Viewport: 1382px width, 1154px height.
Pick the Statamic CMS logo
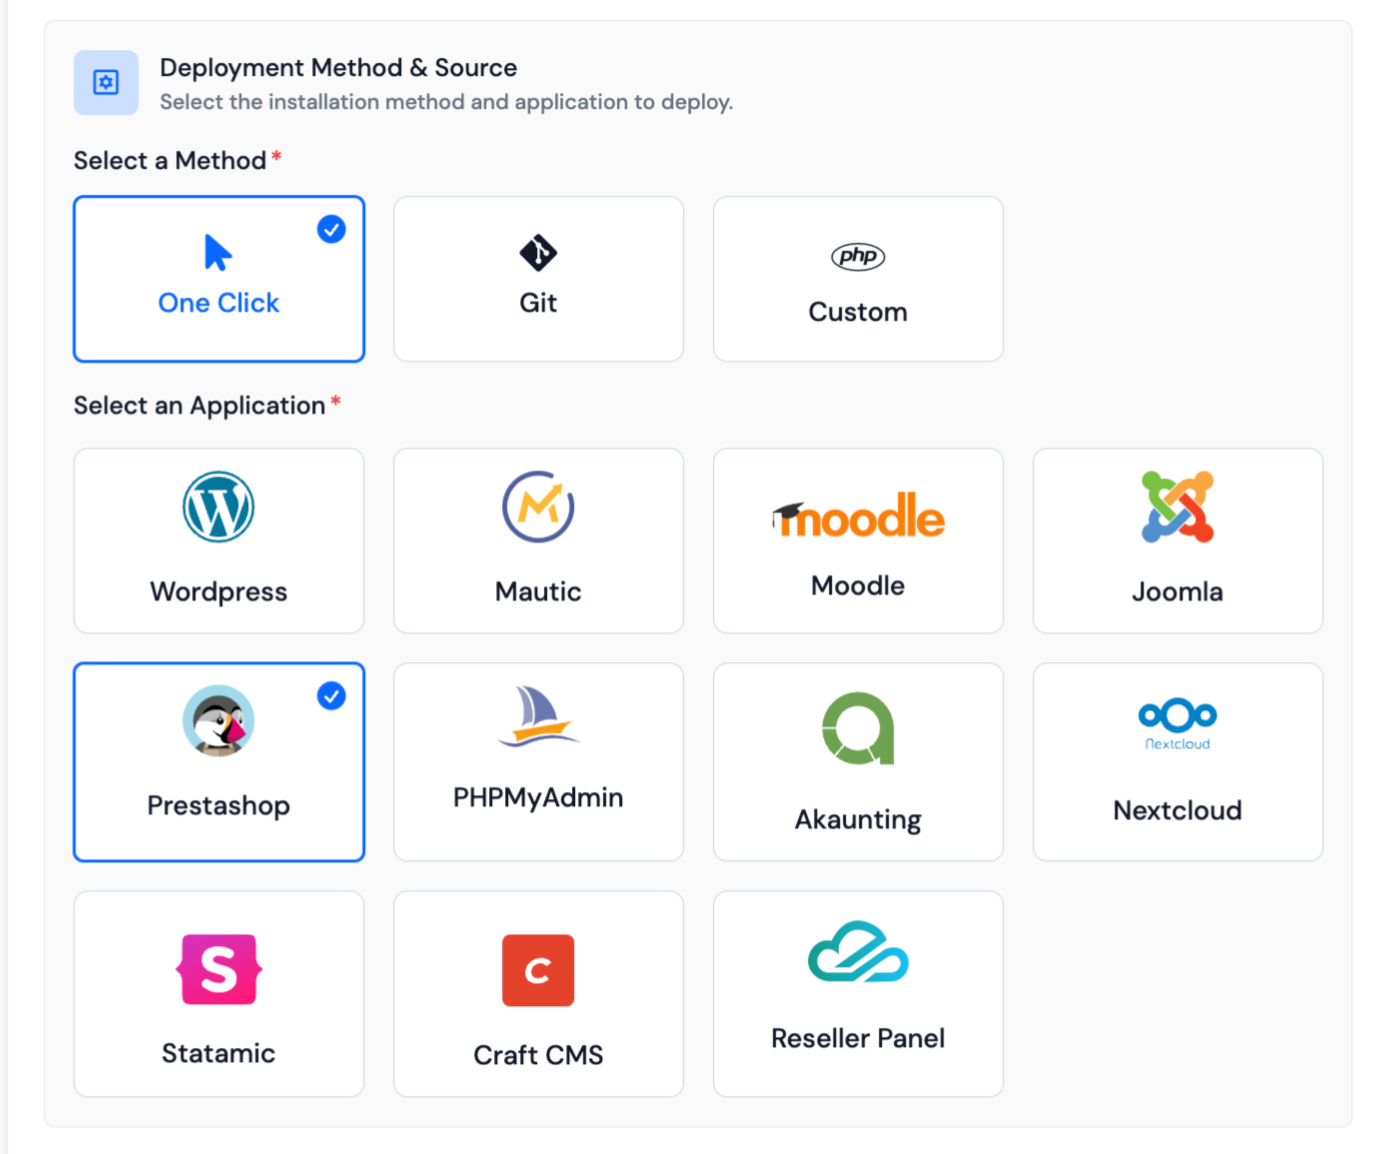pos(219,969)
